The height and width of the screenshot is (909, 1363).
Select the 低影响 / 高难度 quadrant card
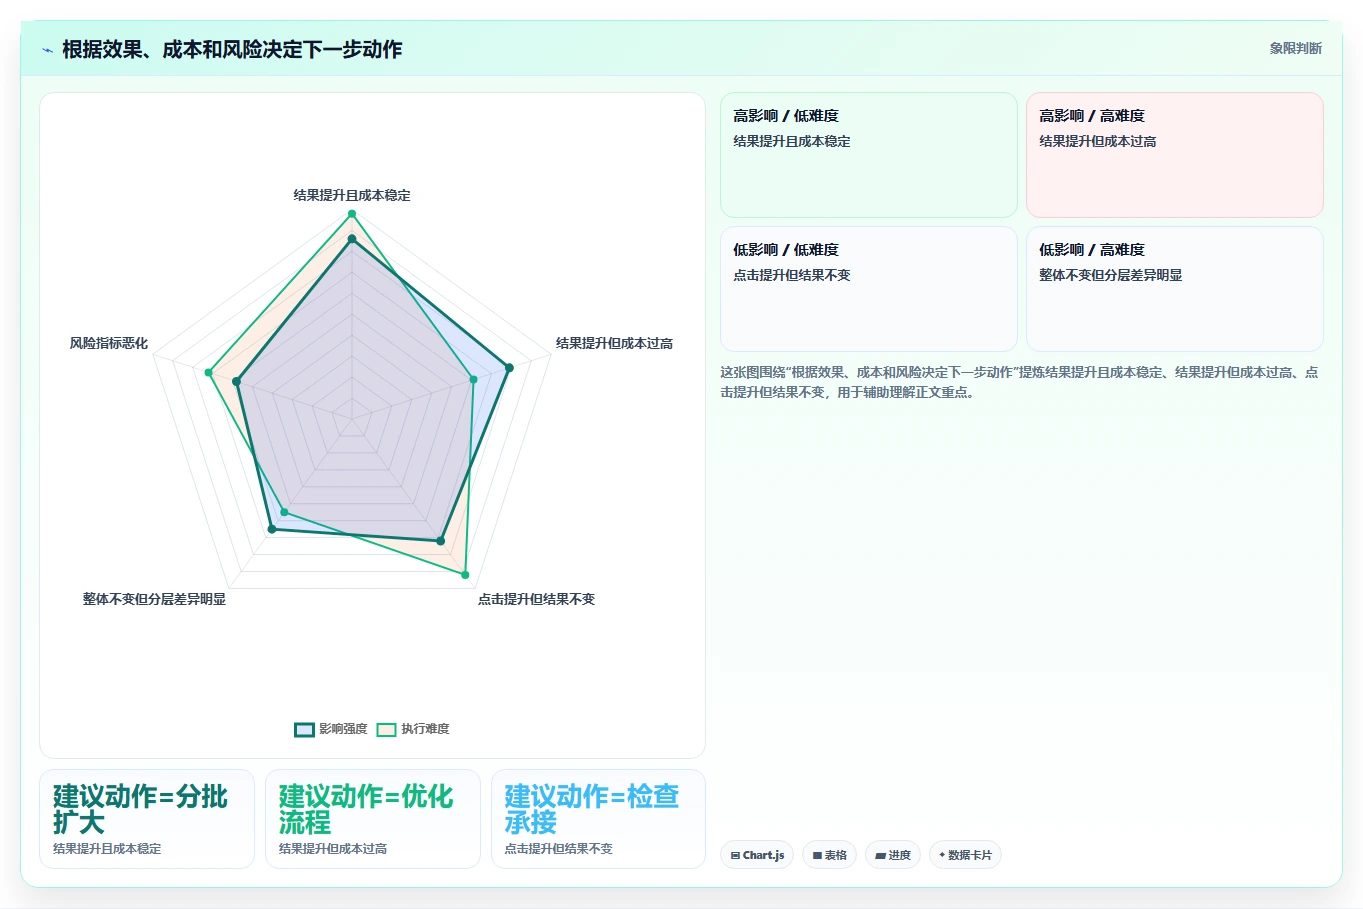[x=1175, y=289]
